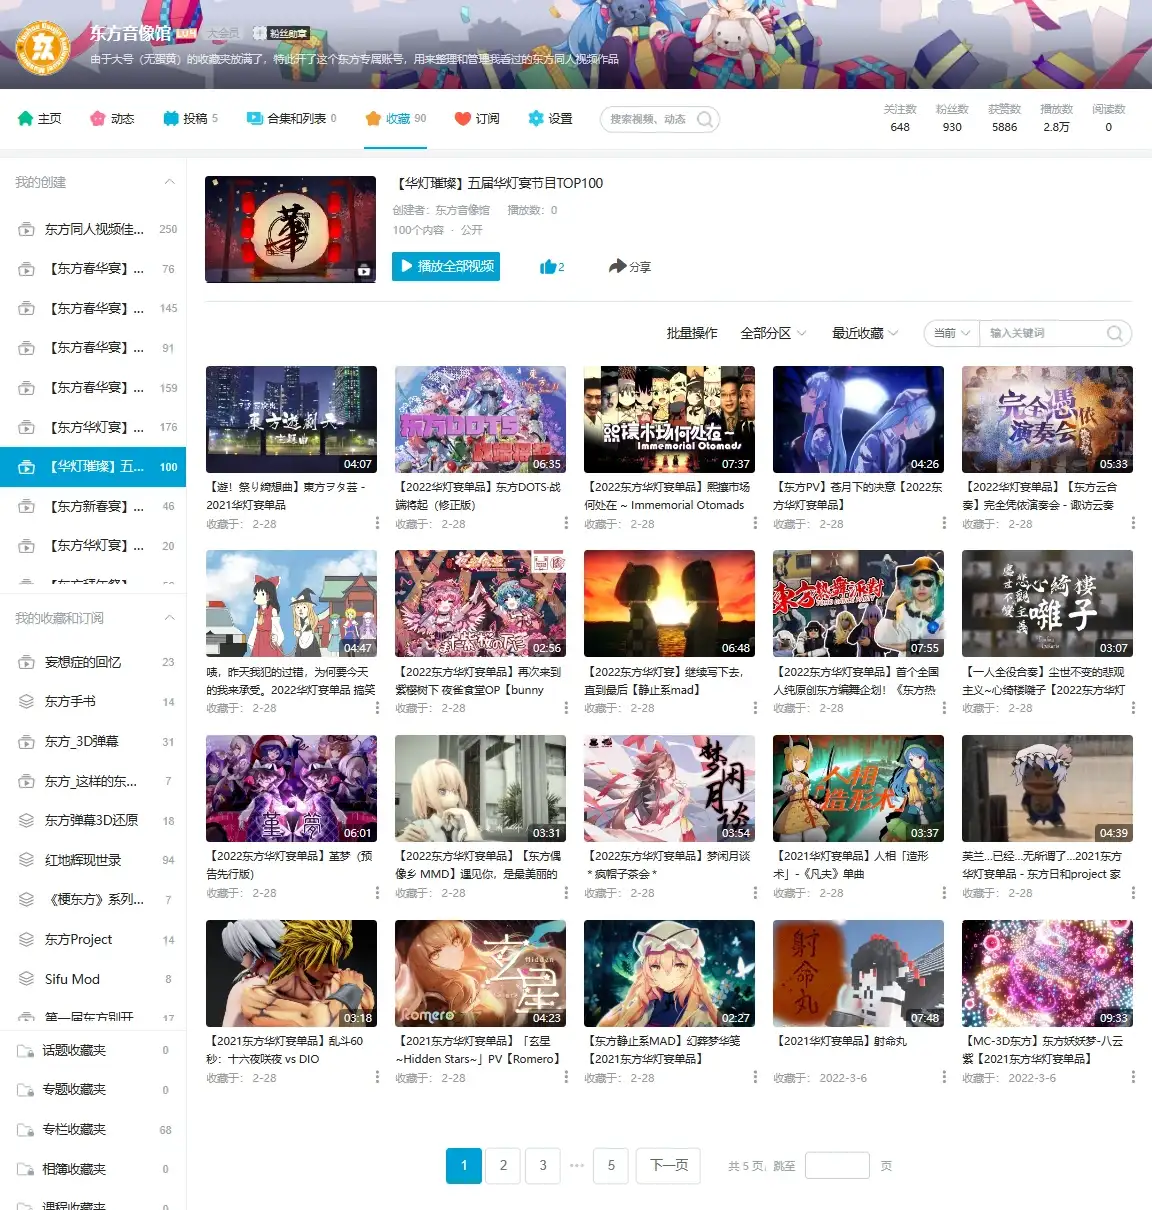Open more options for the 04:47 video

pyautogui.click(x=376, y=707)
